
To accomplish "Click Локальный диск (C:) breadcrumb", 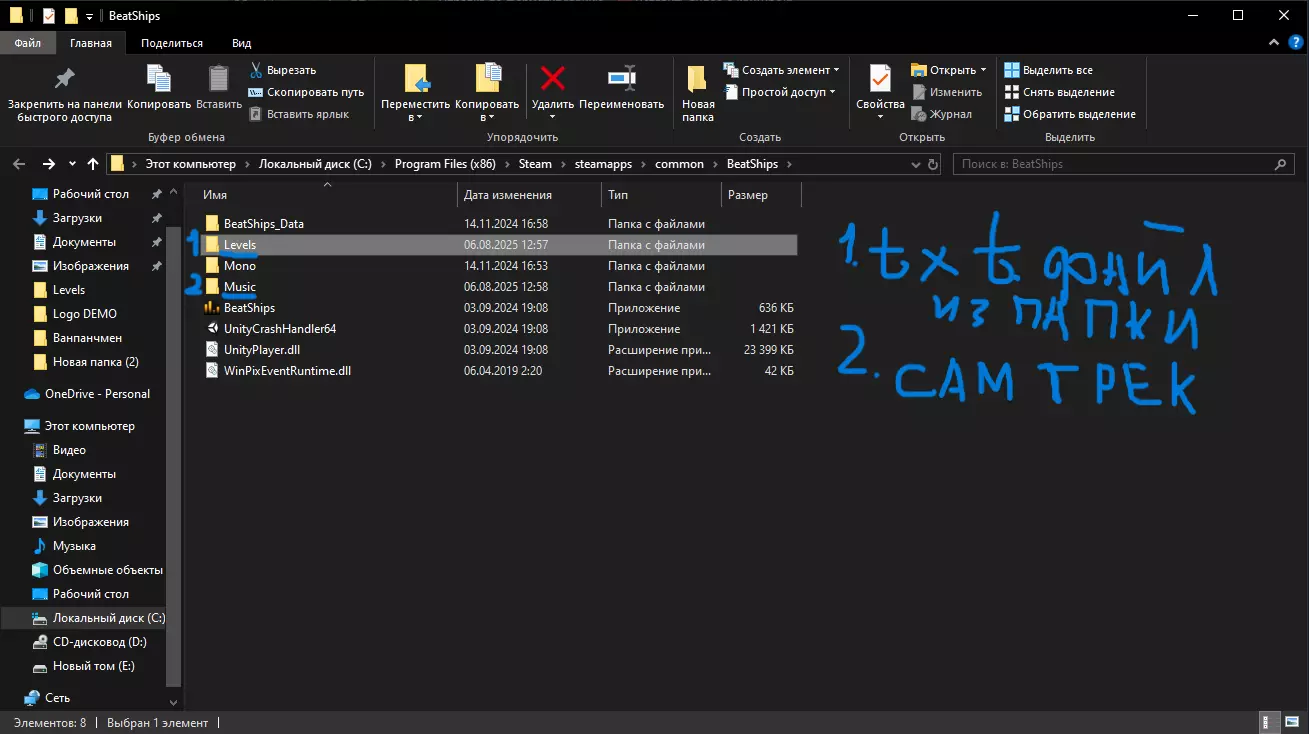I will click(x=315, y=164).
